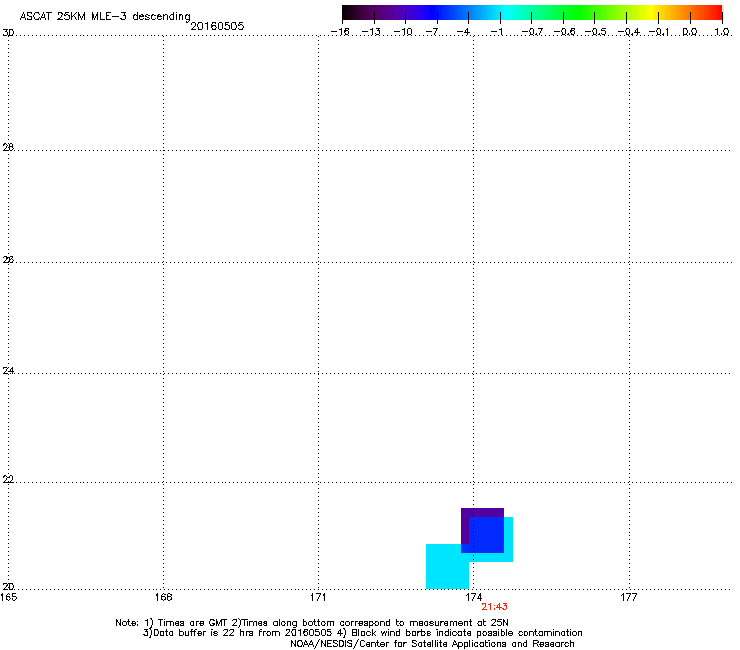The width and height of the screenshot is (740, 650).
Task: Click the 20160505 date below the title
Action: (217, 26)
